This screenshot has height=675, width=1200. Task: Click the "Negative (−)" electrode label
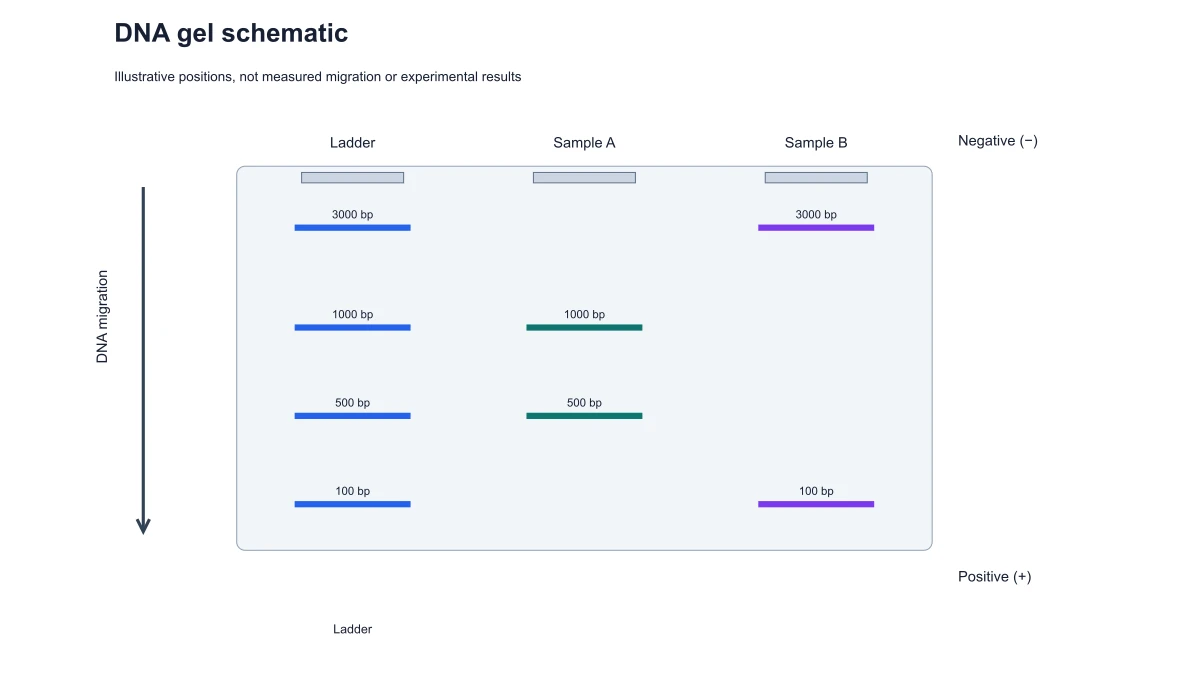(x=998, y=141)
